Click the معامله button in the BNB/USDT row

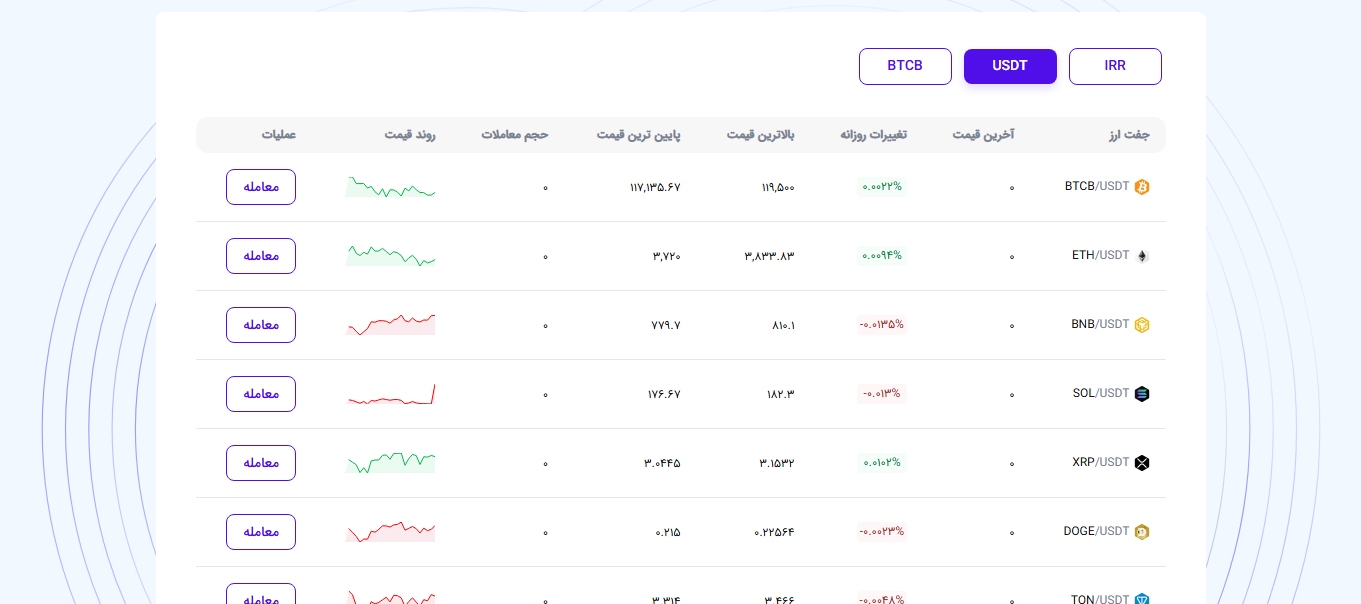click(261, 325)
